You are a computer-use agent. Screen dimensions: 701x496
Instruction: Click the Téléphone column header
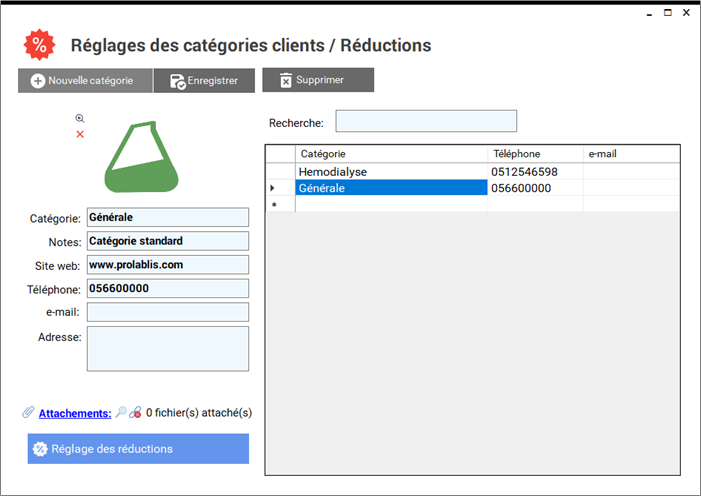point(535,154)
